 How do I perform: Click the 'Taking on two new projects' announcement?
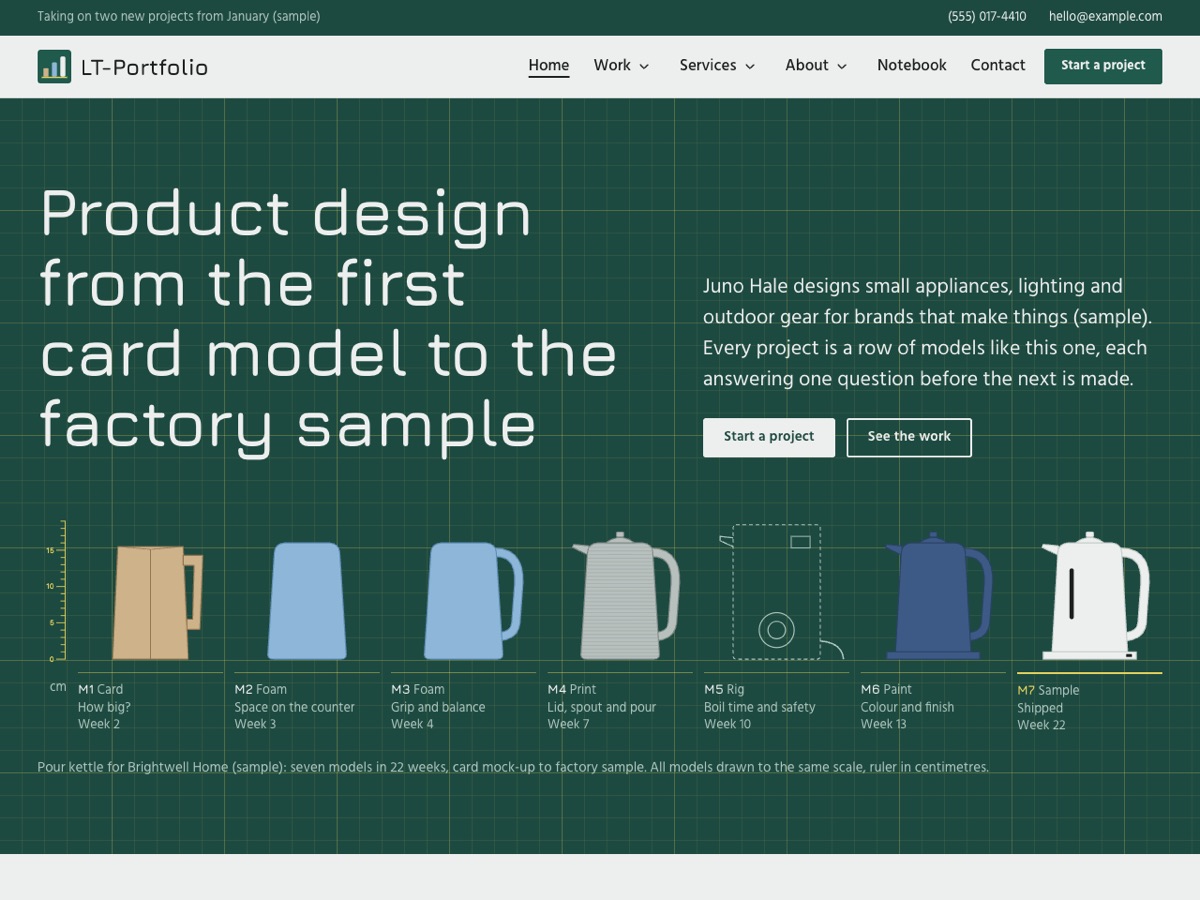179,17
